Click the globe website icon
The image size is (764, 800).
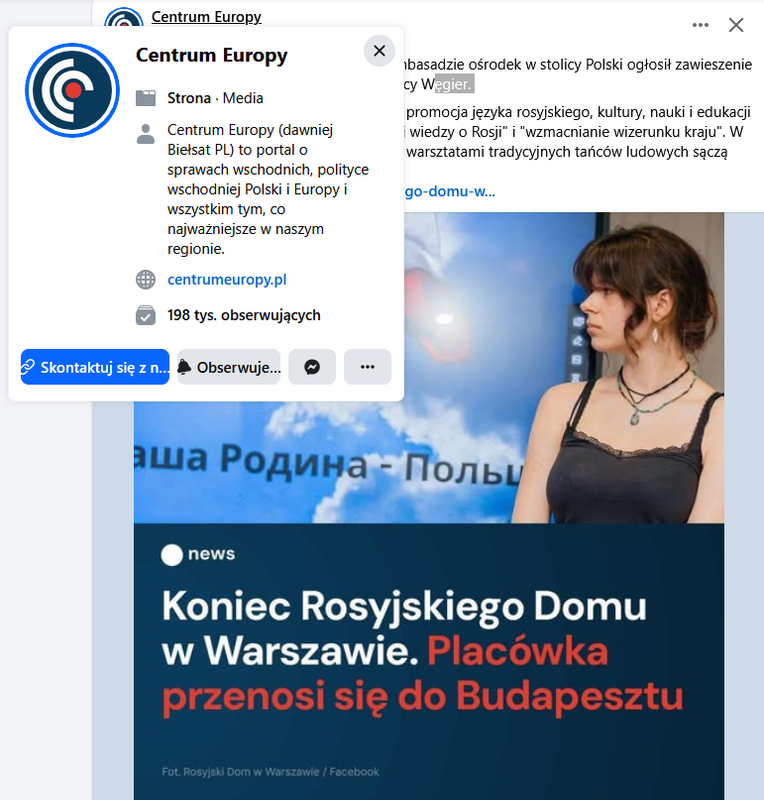point(145,280)
